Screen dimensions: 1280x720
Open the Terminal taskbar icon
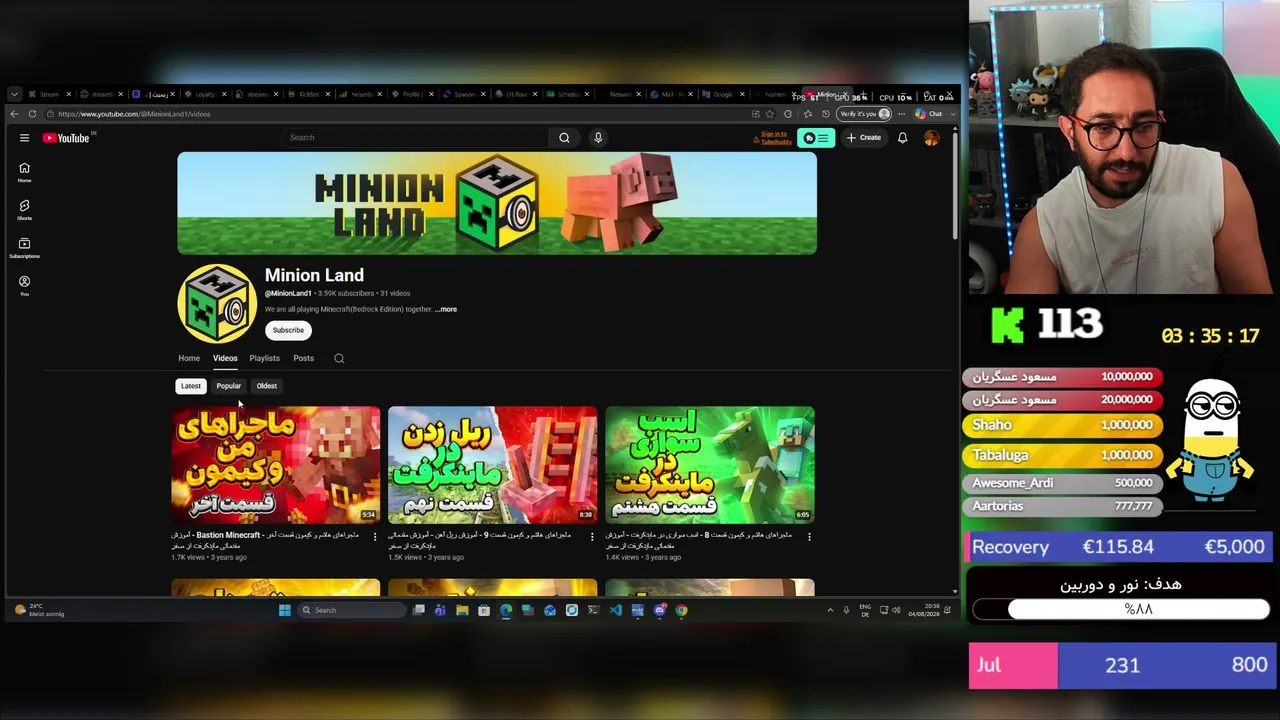click(x=593, y=610)
